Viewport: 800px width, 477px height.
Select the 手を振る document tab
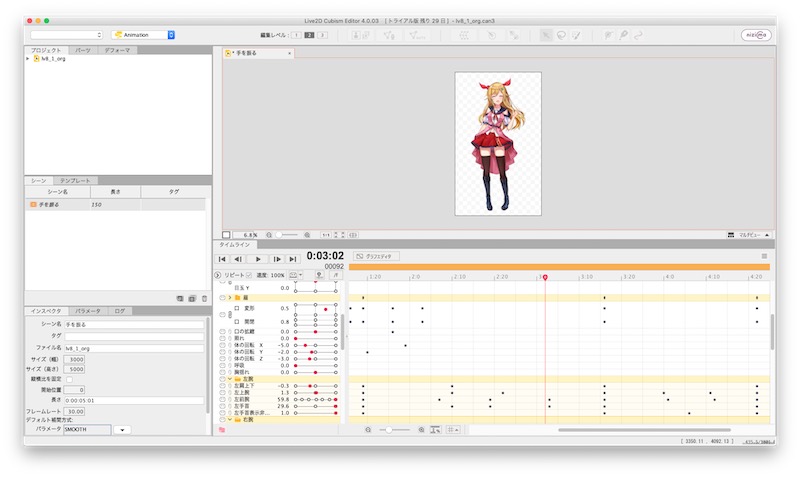coord(258,53)
